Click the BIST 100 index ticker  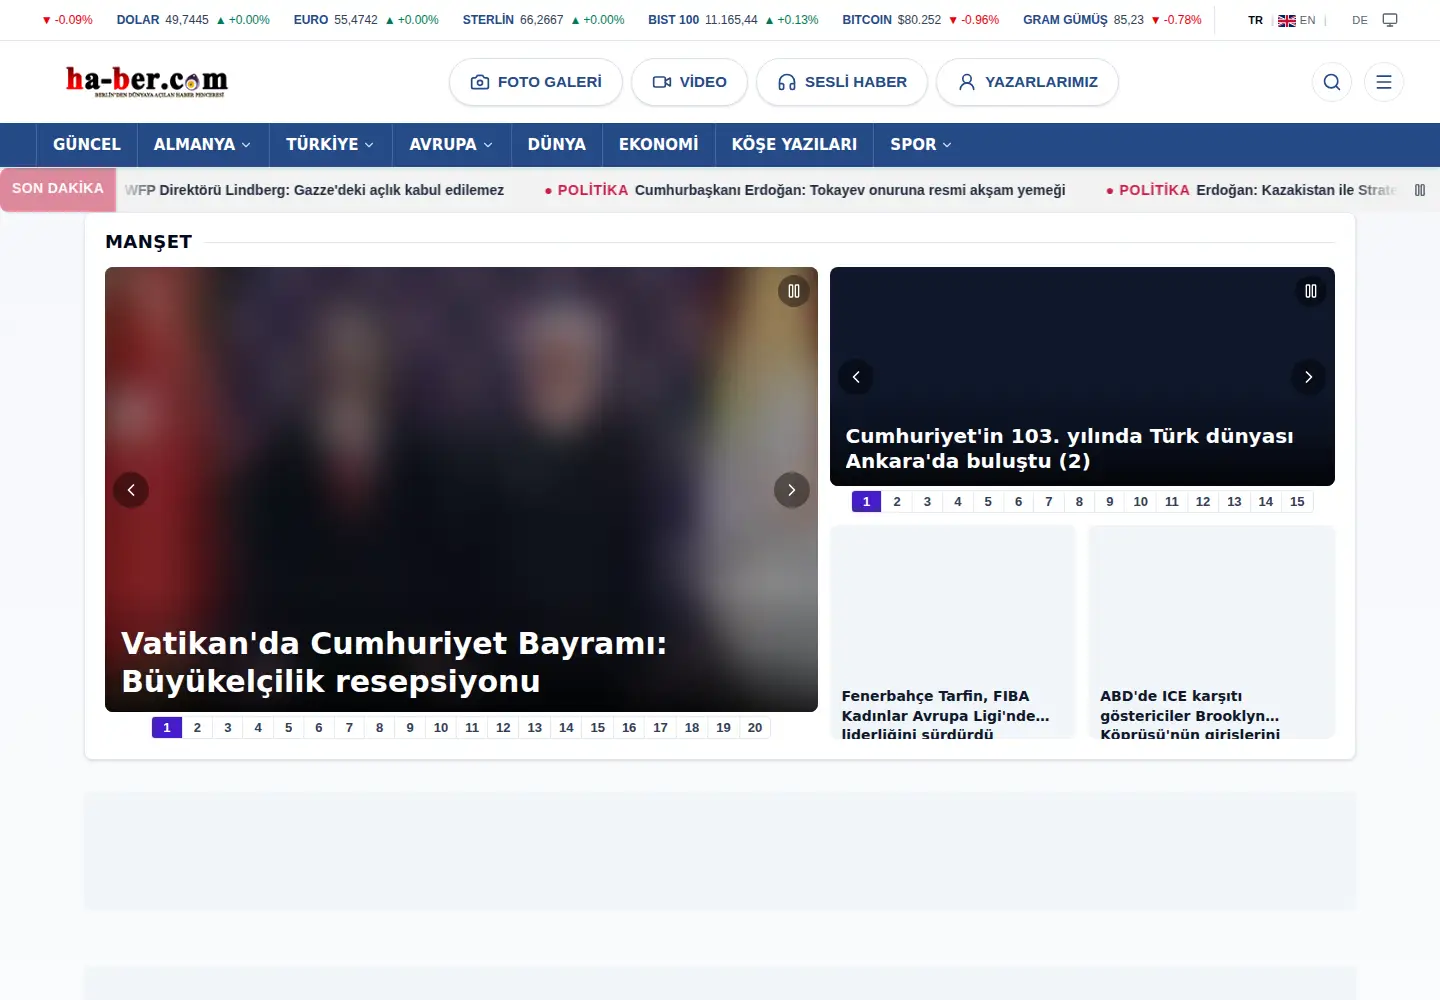[x=733, y=20]
